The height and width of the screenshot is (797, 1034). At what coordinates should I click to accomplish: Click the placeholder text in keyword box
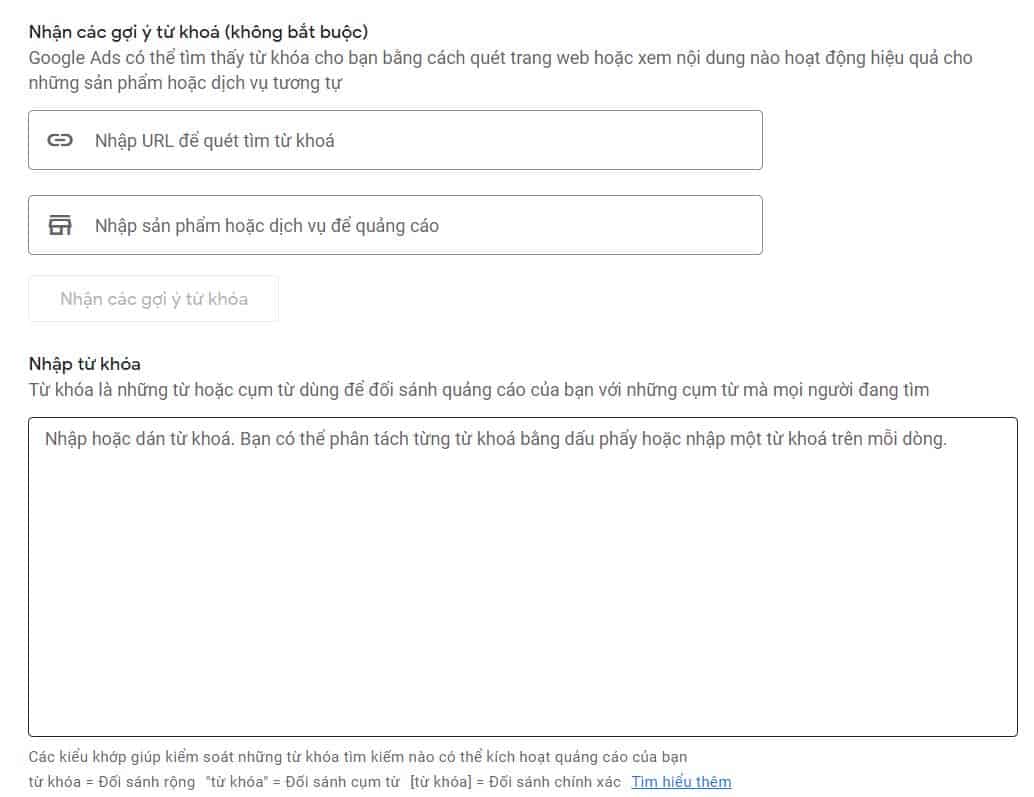click(495, 438)
